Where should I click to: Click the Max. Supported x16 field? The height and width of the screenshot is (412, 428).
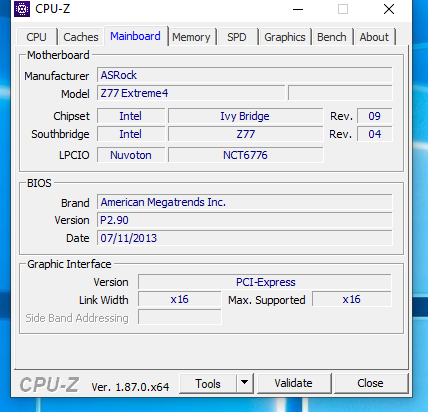point(352,299)
